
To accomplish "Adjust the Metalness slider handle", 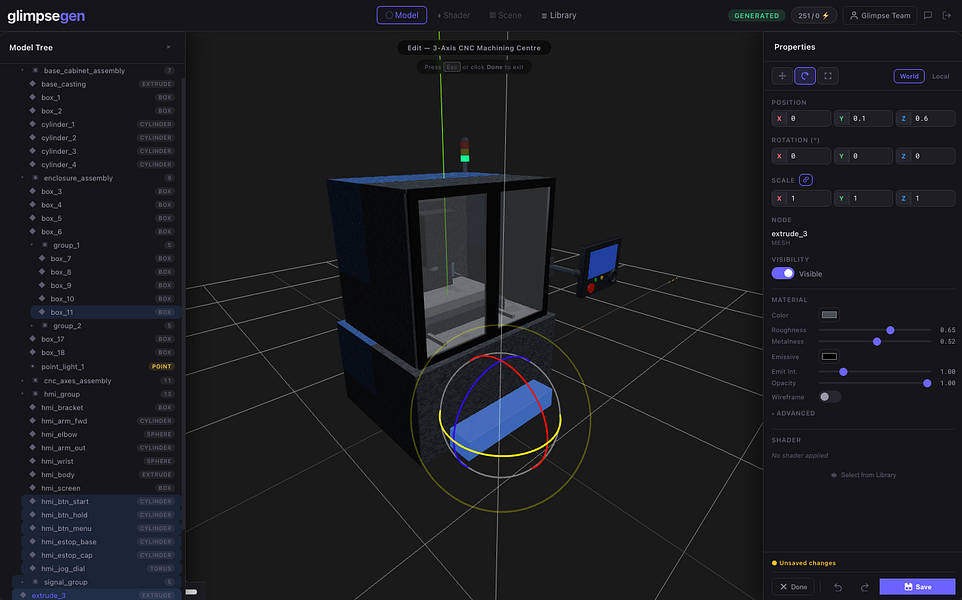I will coord(877,342).
